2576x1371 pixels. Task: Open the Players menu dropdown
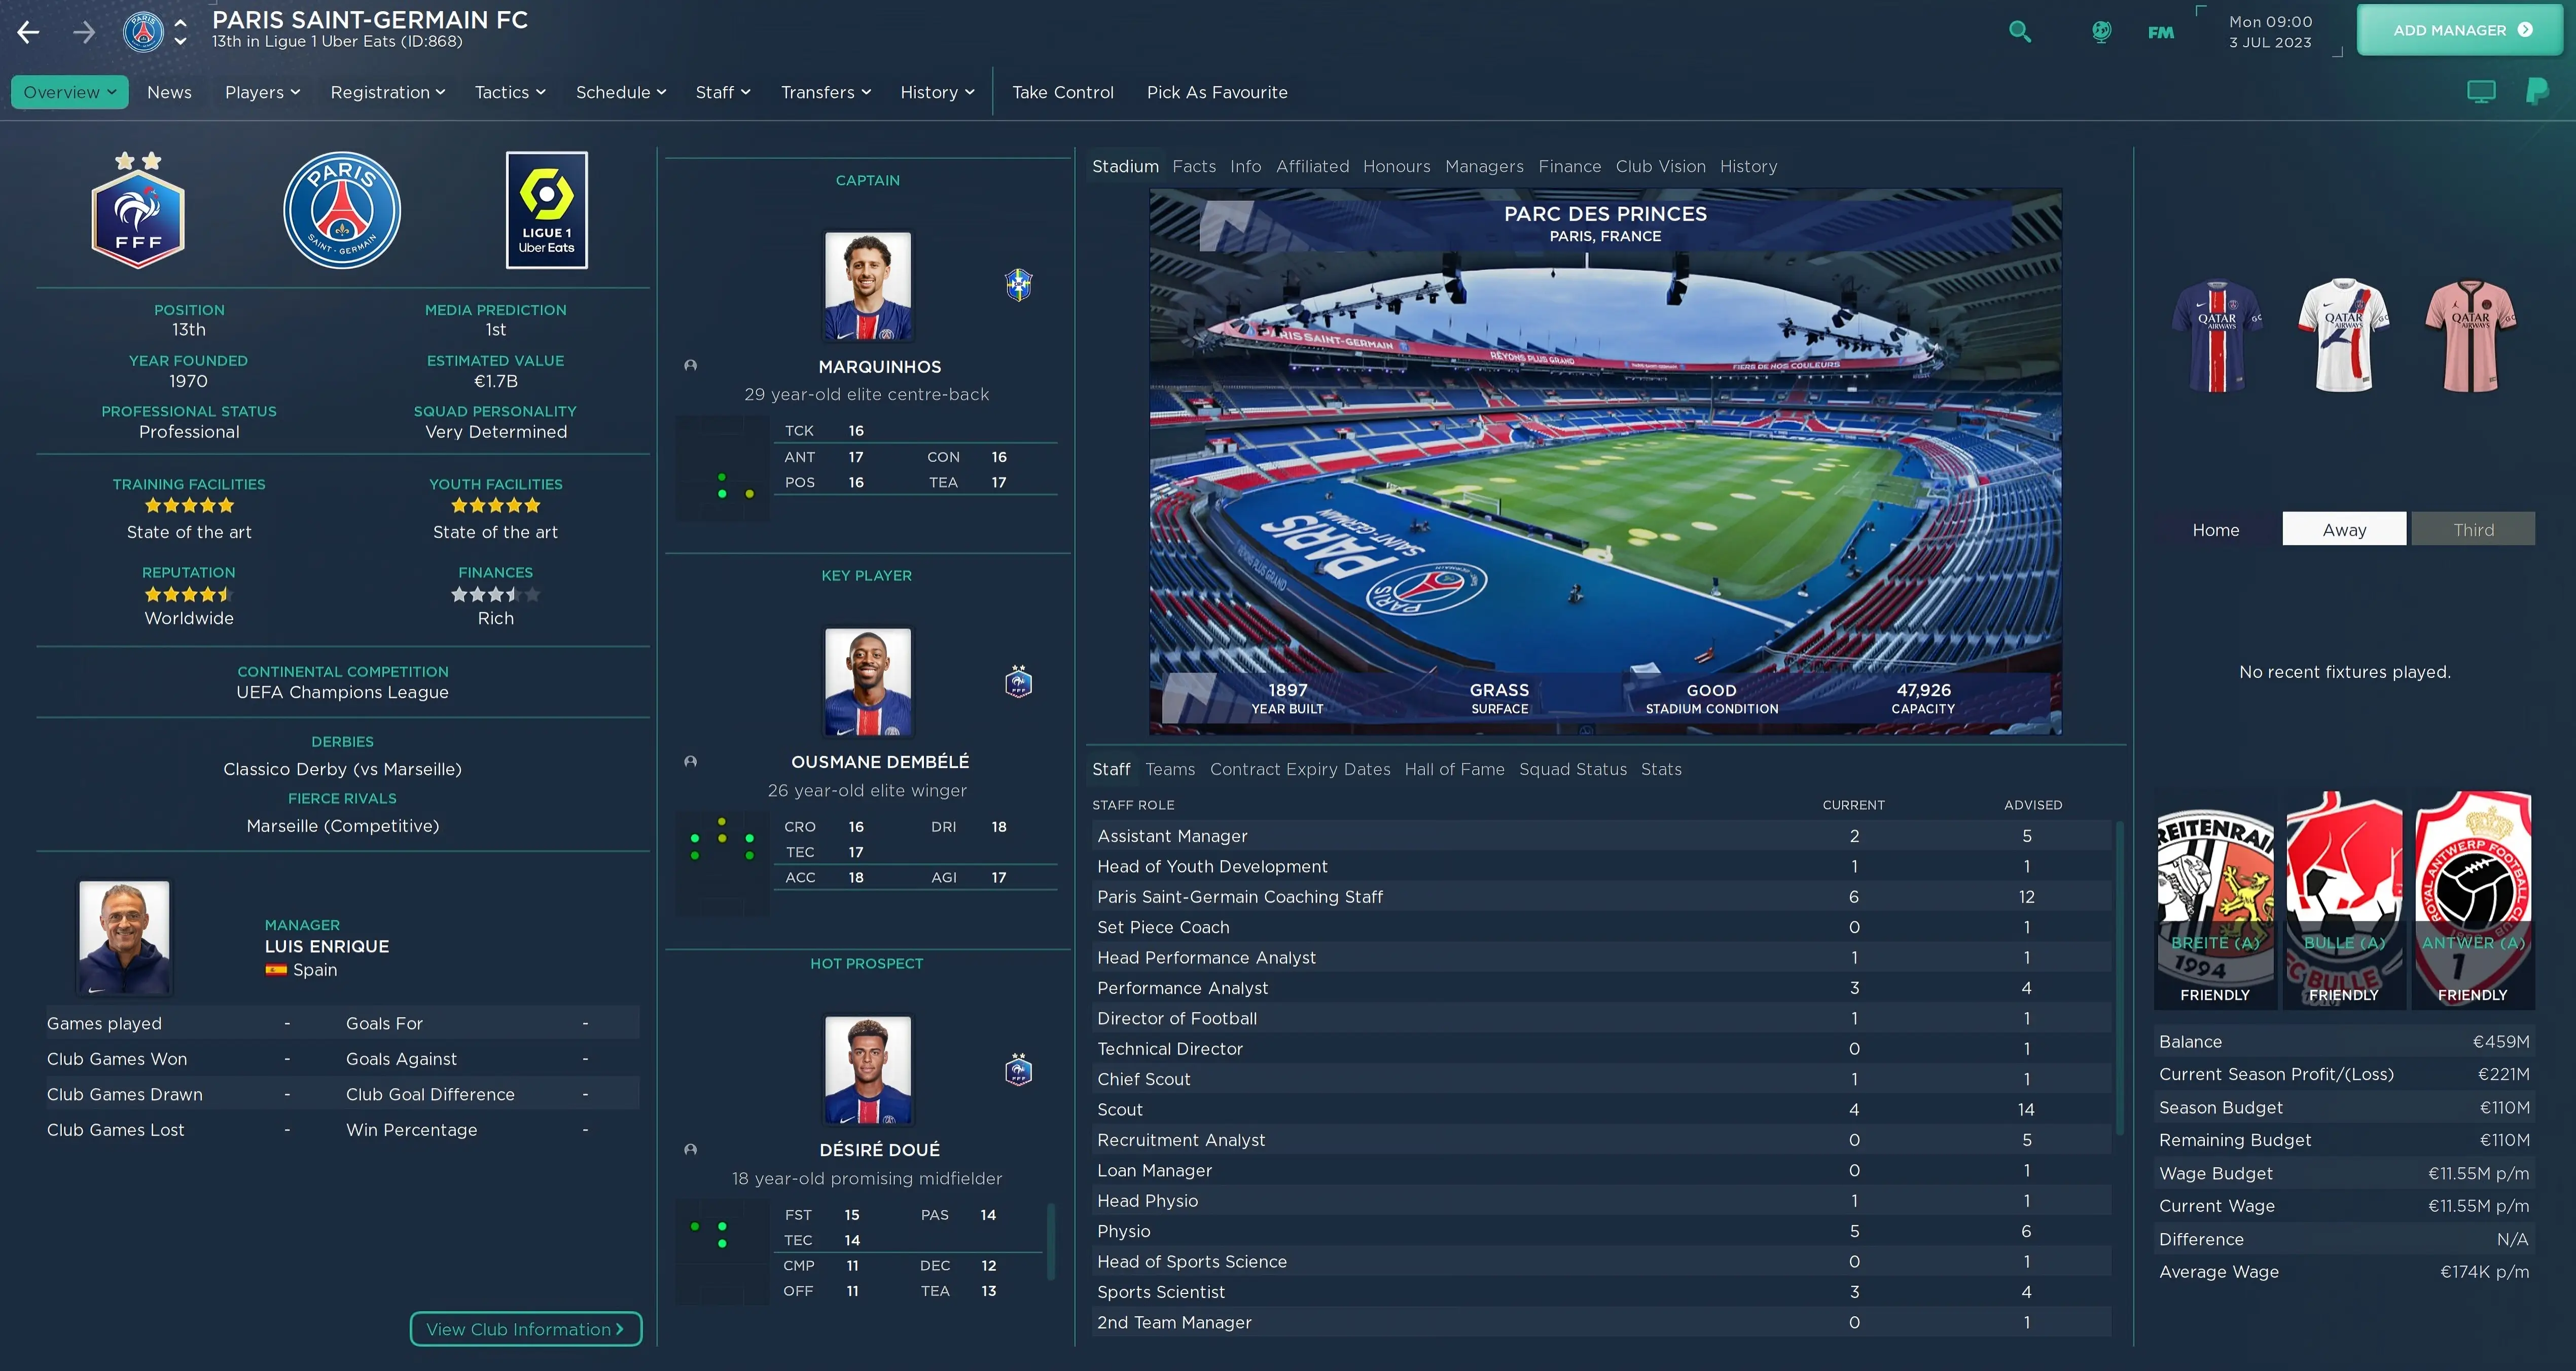[262, 92]
